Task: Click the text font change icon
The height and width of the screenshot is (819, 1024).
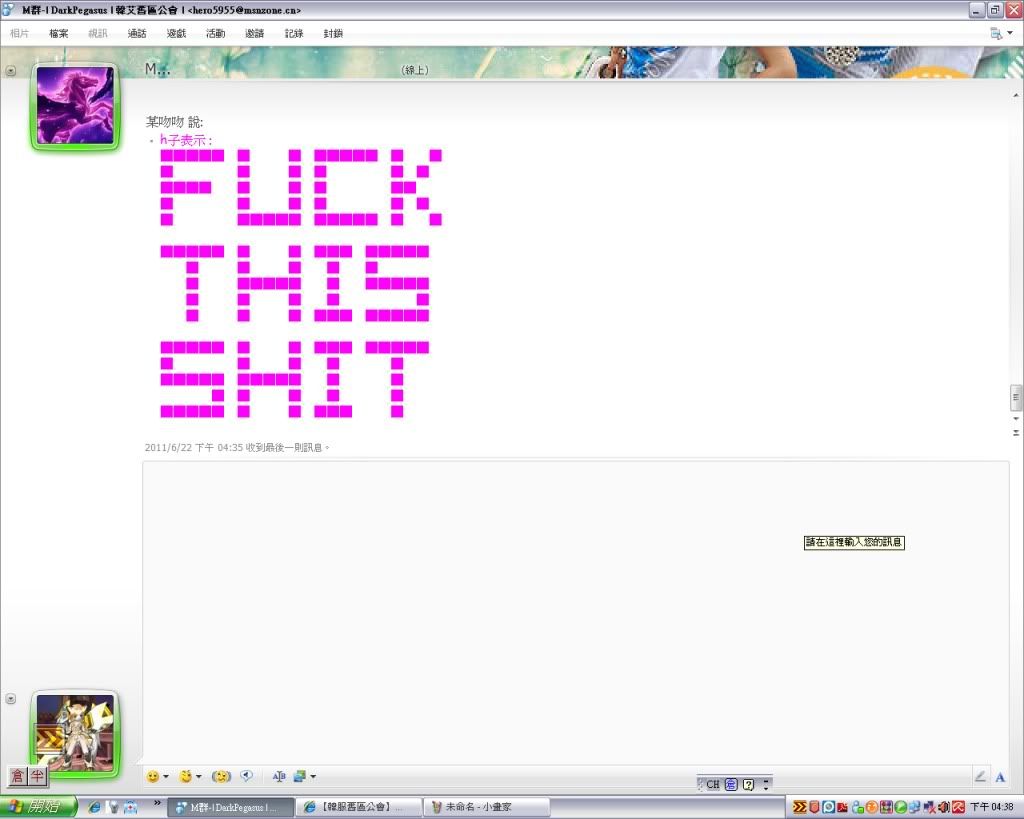Action: pos(279,776)
